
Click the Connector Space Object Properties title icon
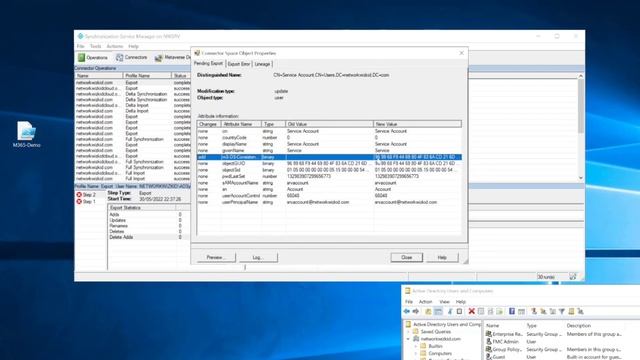coord(197,53)
